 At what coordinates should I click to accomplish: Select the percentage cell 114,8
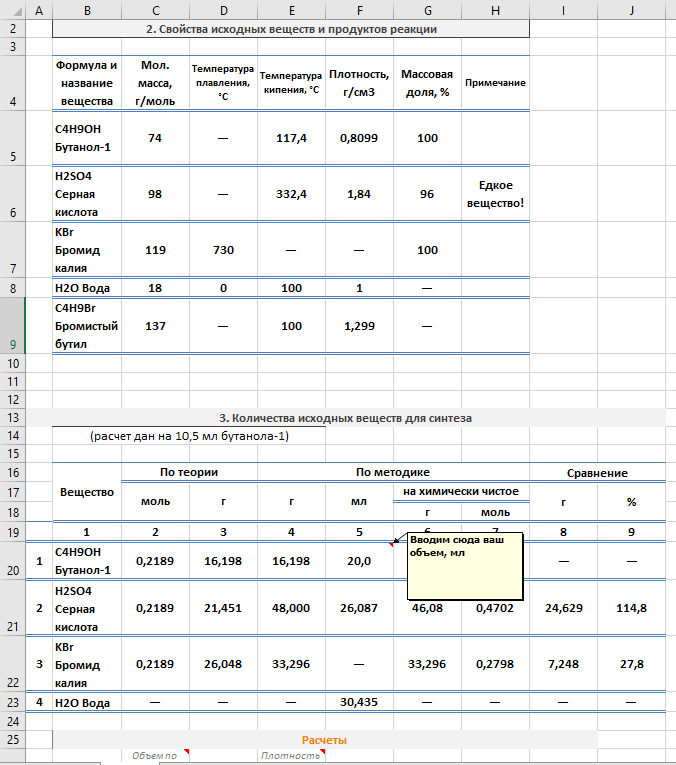click(x=631, y=607)
